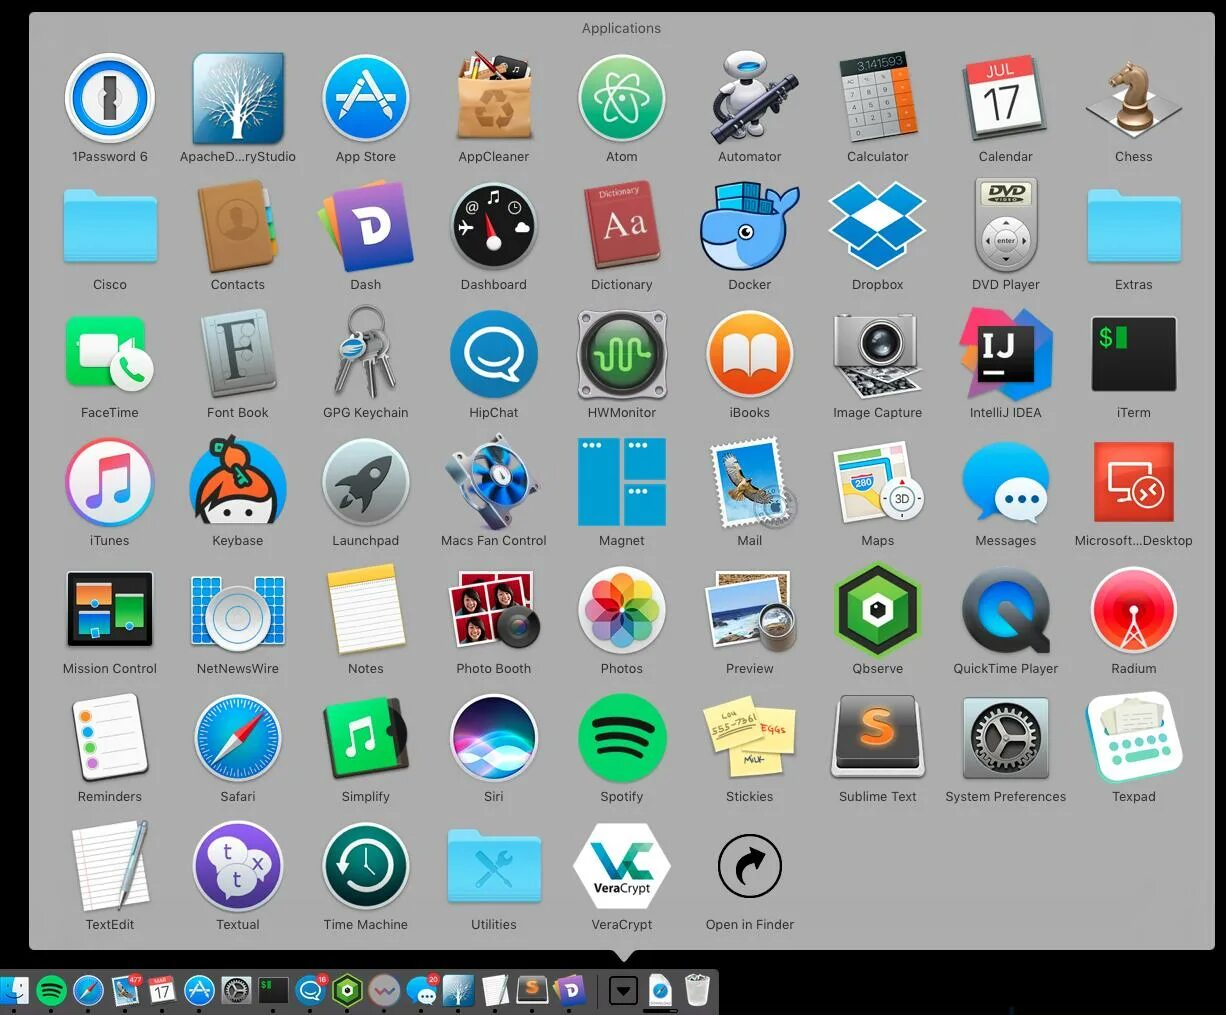Launch DVD Player

[x=1006, y=227]
